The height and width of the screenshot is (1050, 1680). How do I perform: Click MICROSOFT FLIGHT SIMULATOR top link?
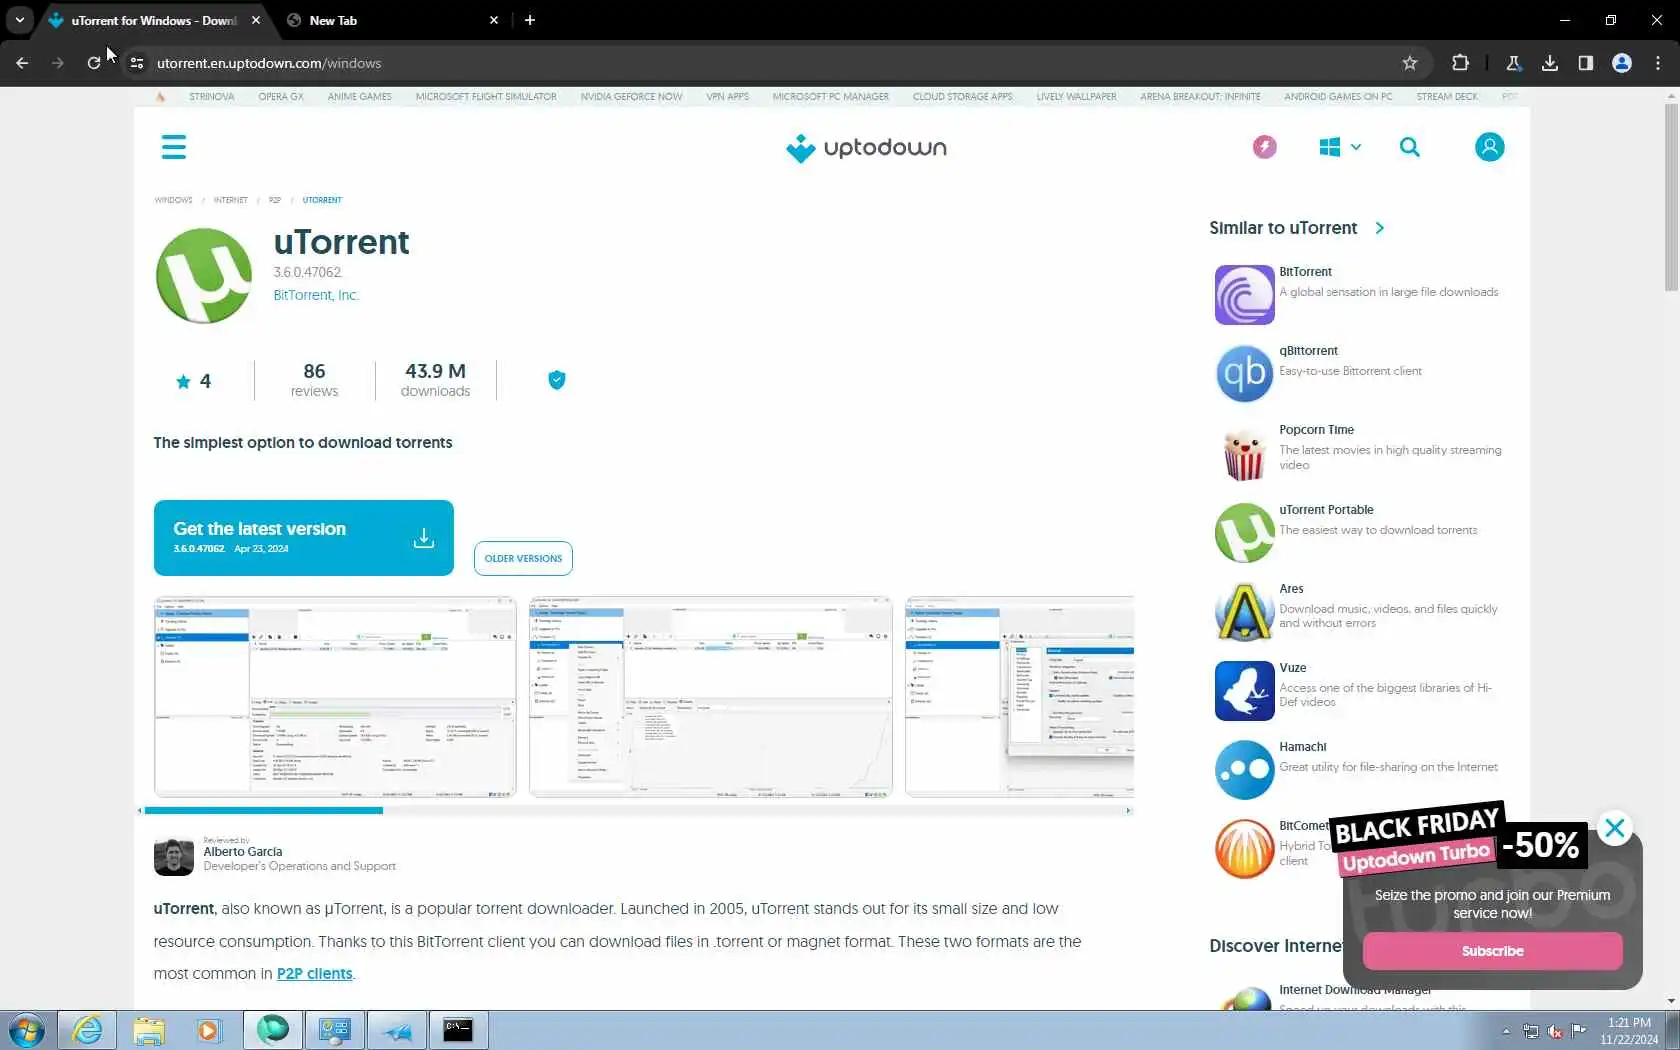[x=486, y=97]
